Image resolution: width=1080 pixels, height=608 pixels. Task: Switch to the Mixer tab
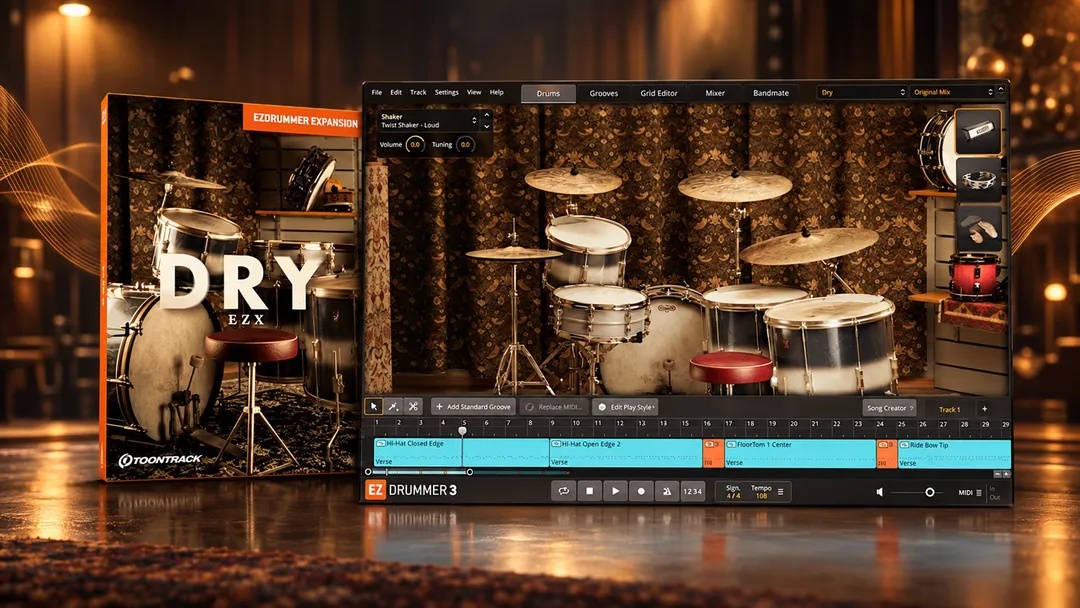coord(715,93)
